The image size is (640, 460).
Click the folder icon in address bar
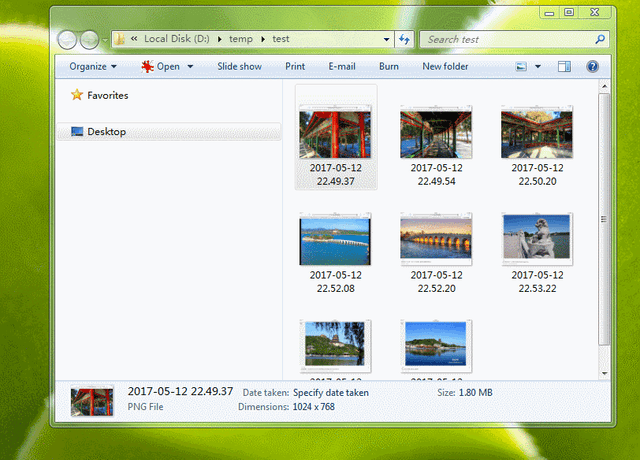tap(120, 39)
